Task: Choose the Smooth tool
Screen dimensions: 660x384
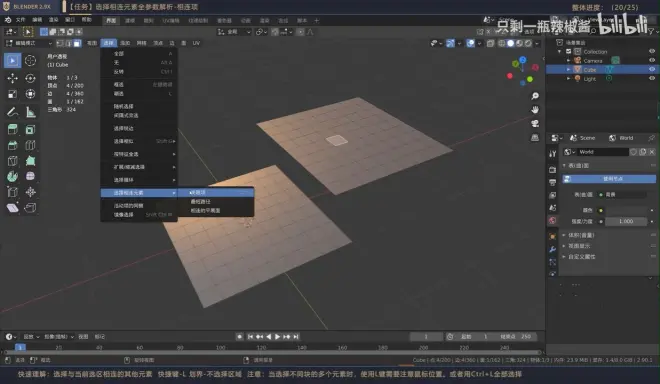Action: [30, 176]
